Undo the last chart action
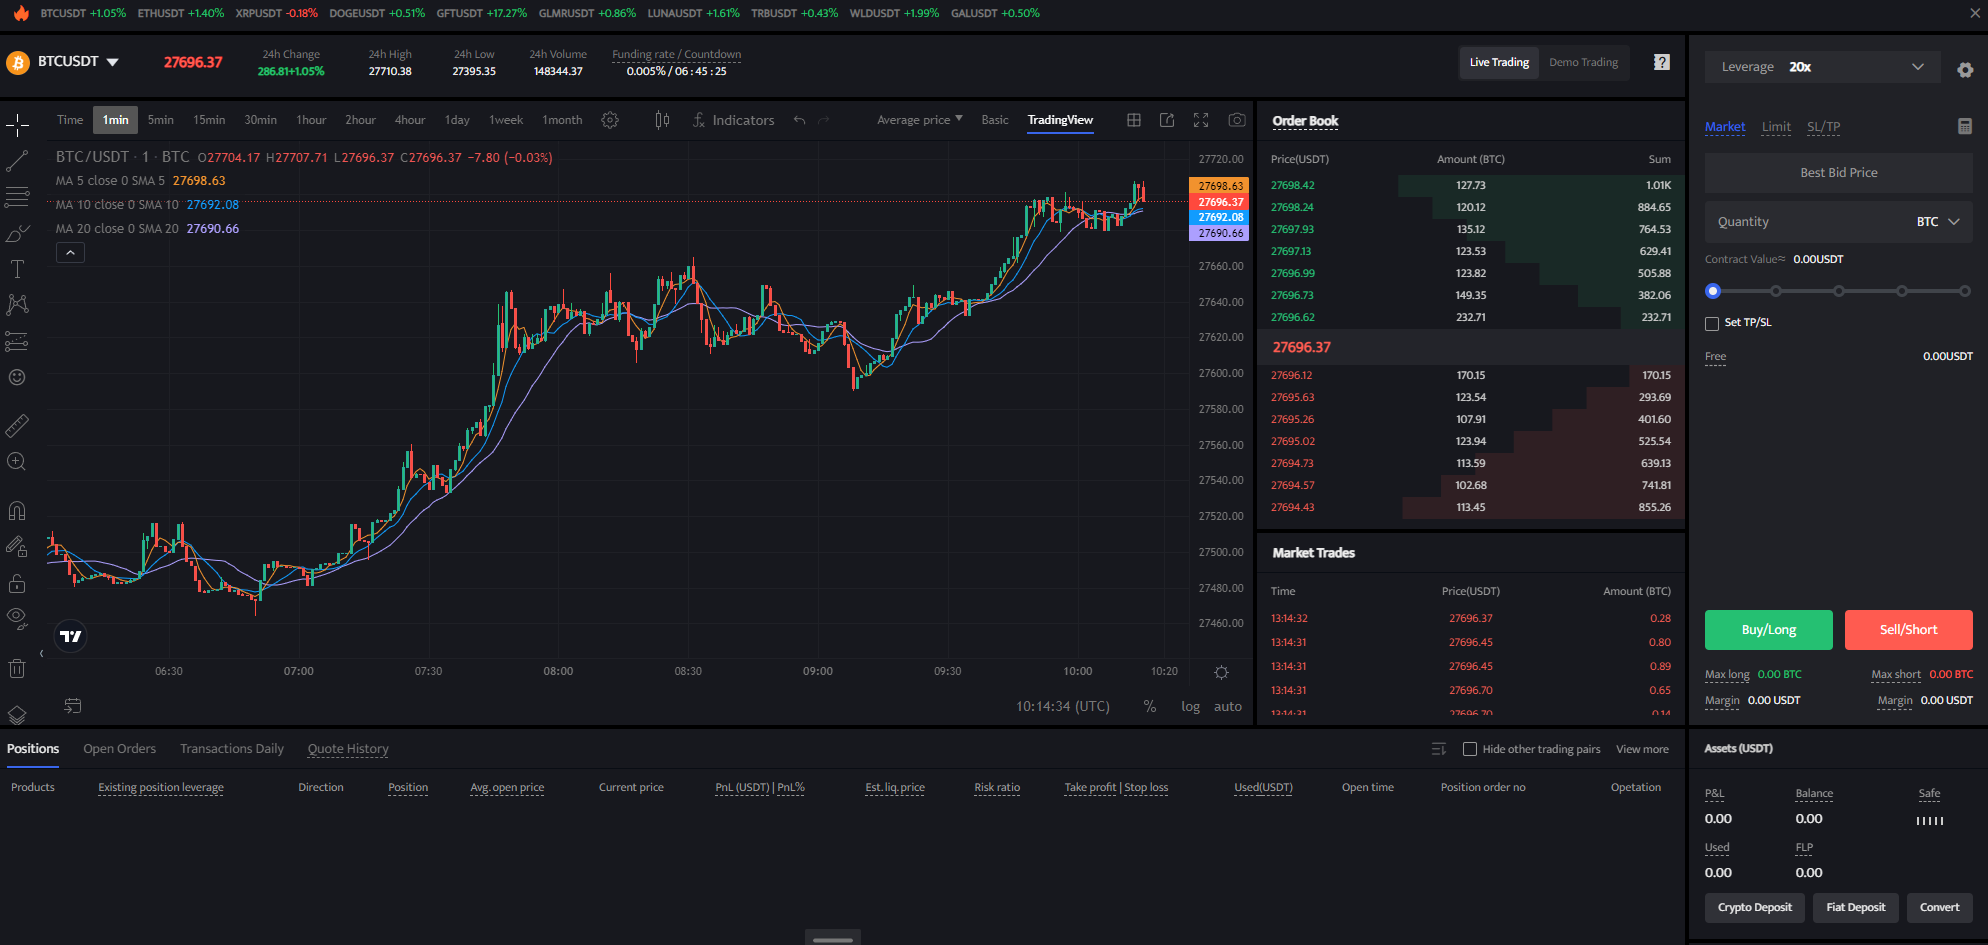1988x945 pixels. (x=799, y=120)
